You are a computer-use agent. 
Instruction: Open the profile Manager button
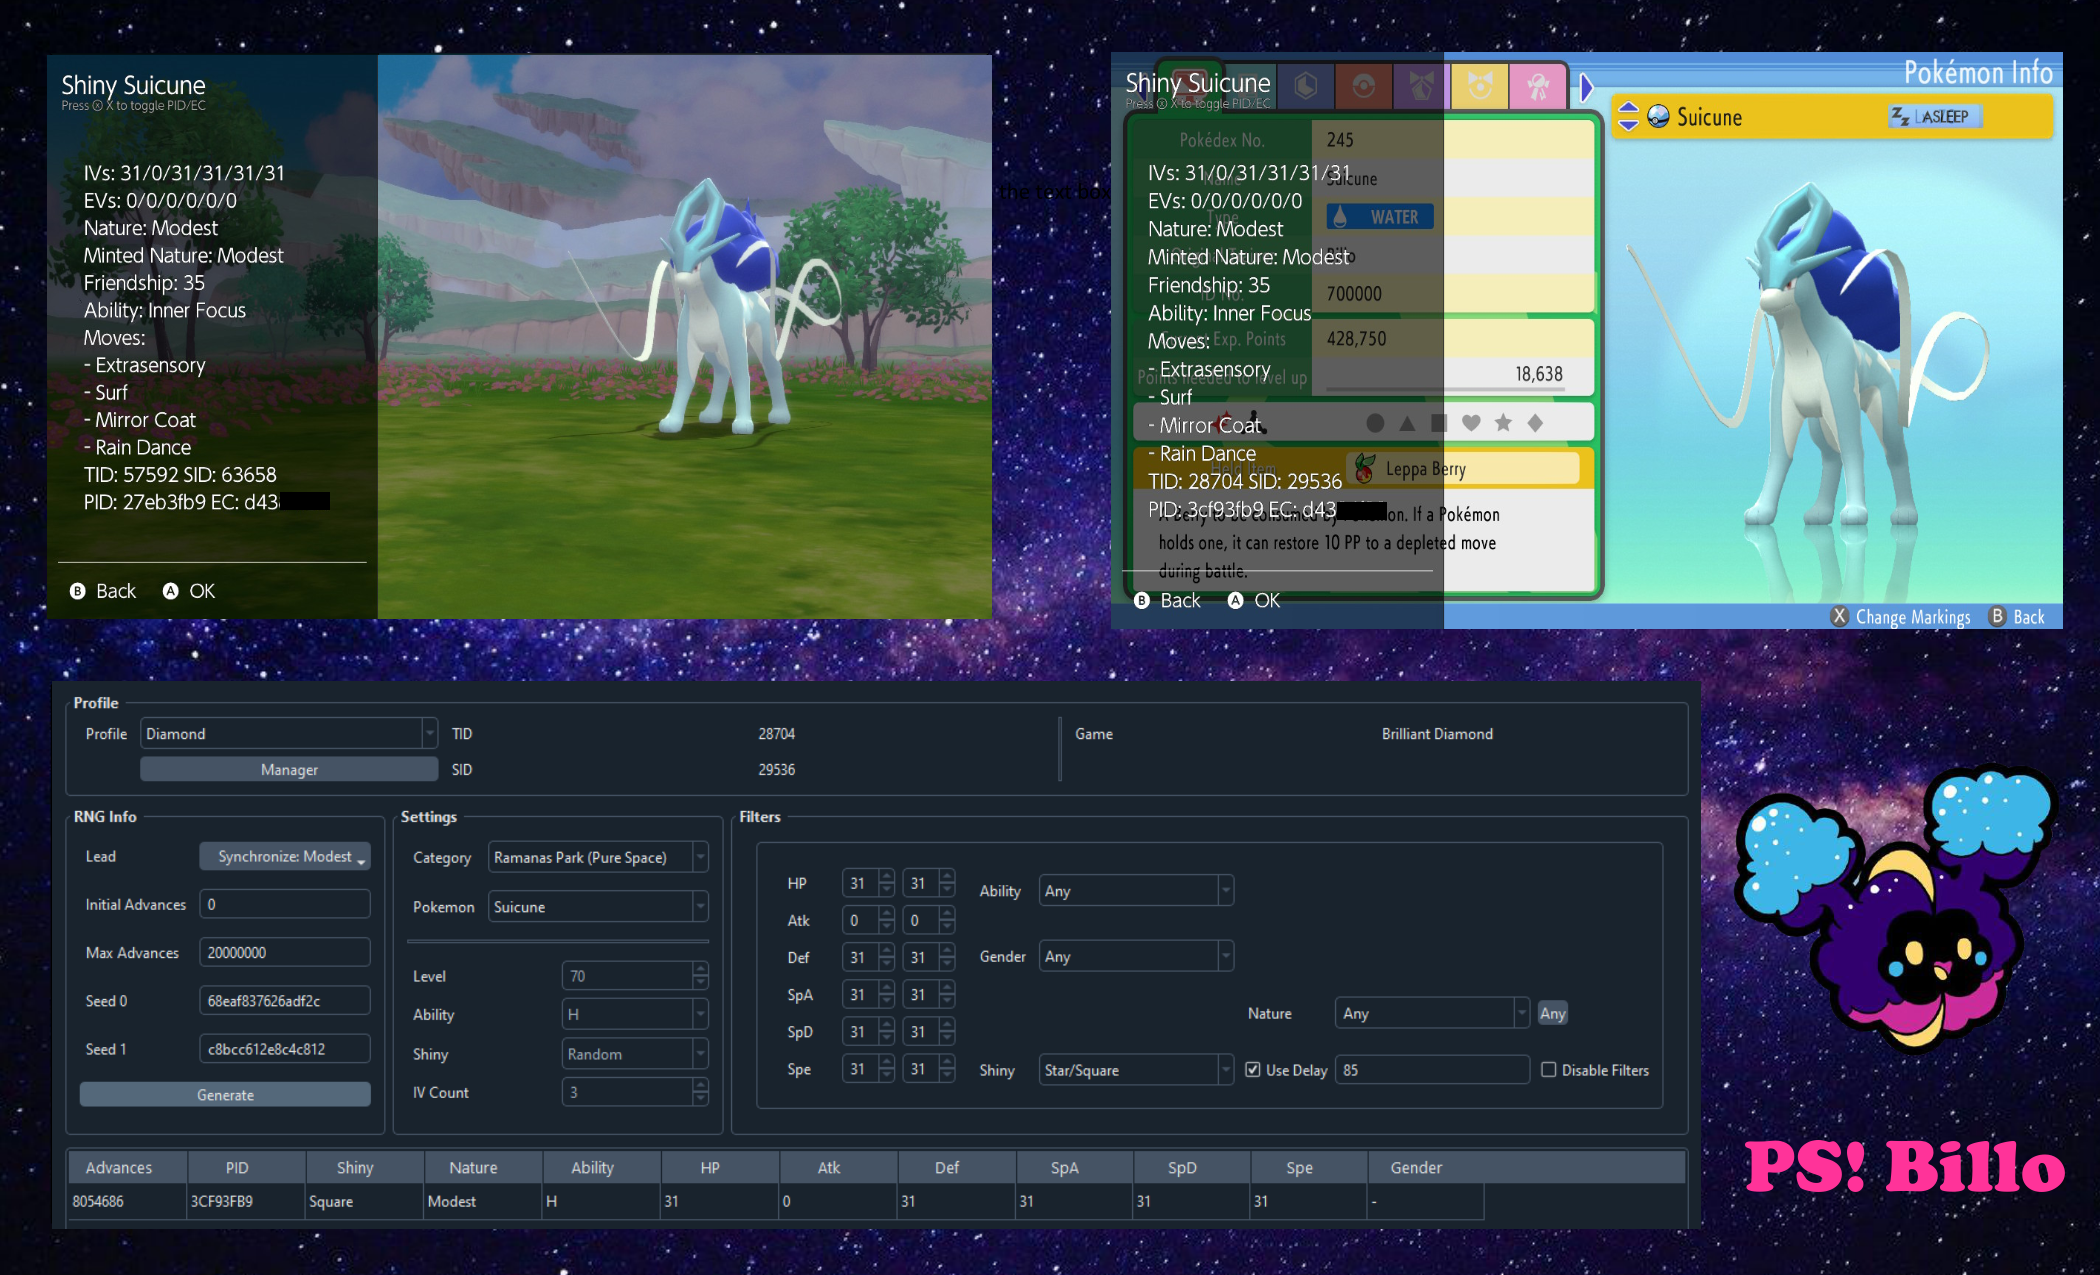click(289, 769)
